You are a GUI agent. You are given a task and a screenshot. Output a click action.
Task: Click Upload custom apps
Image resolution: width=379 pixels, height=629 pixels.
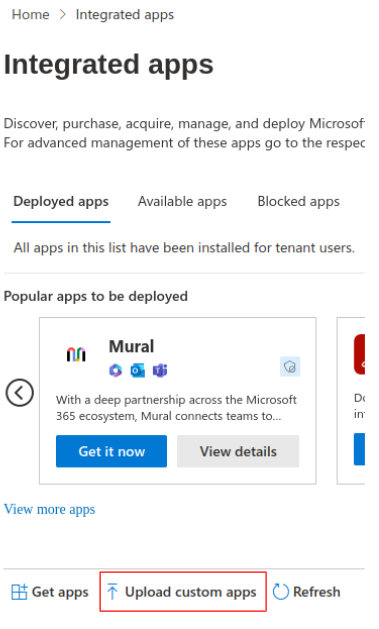click(x=183, y=592)
